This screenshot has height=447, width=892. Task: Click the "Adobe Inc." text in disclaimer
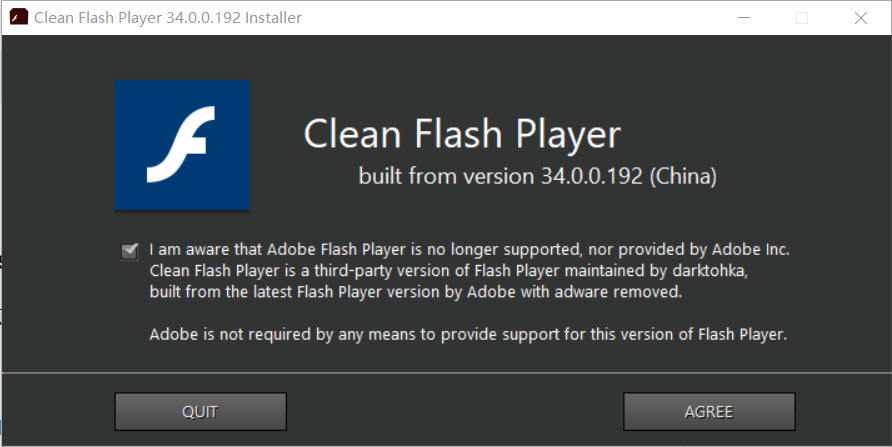pos(755,249)
